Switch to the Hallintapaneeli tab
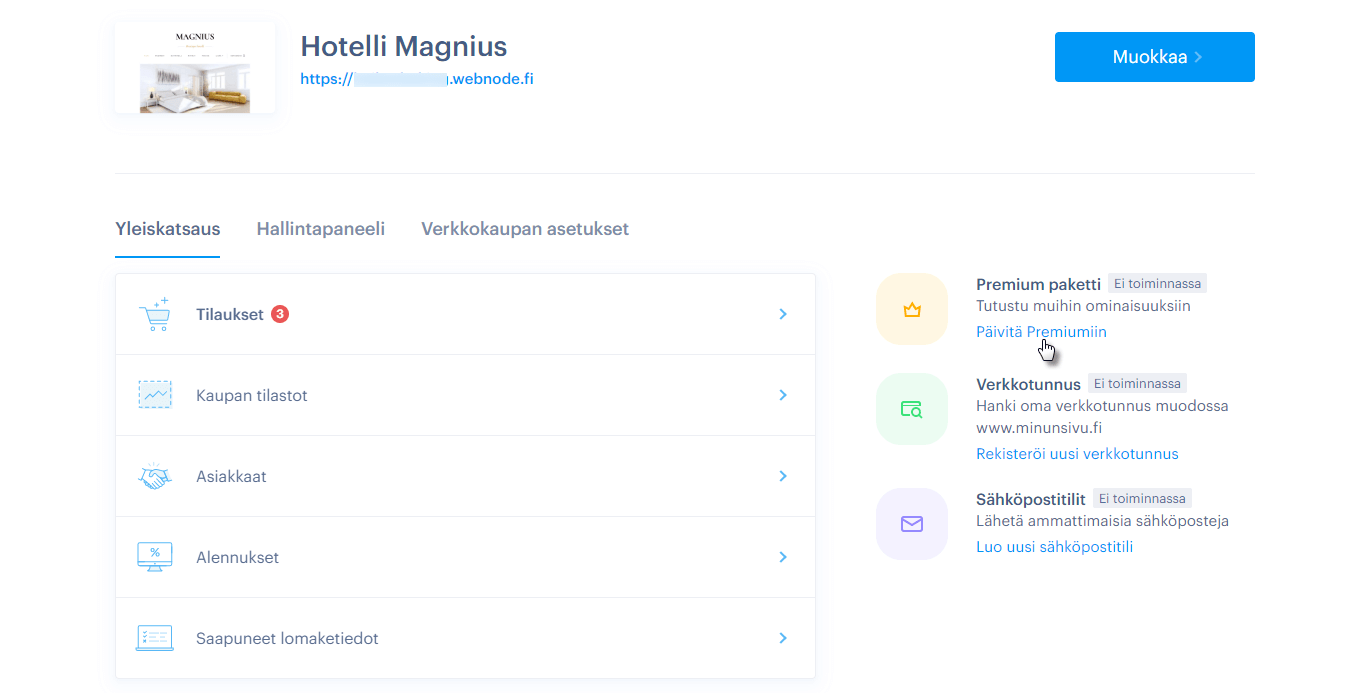 320,229
